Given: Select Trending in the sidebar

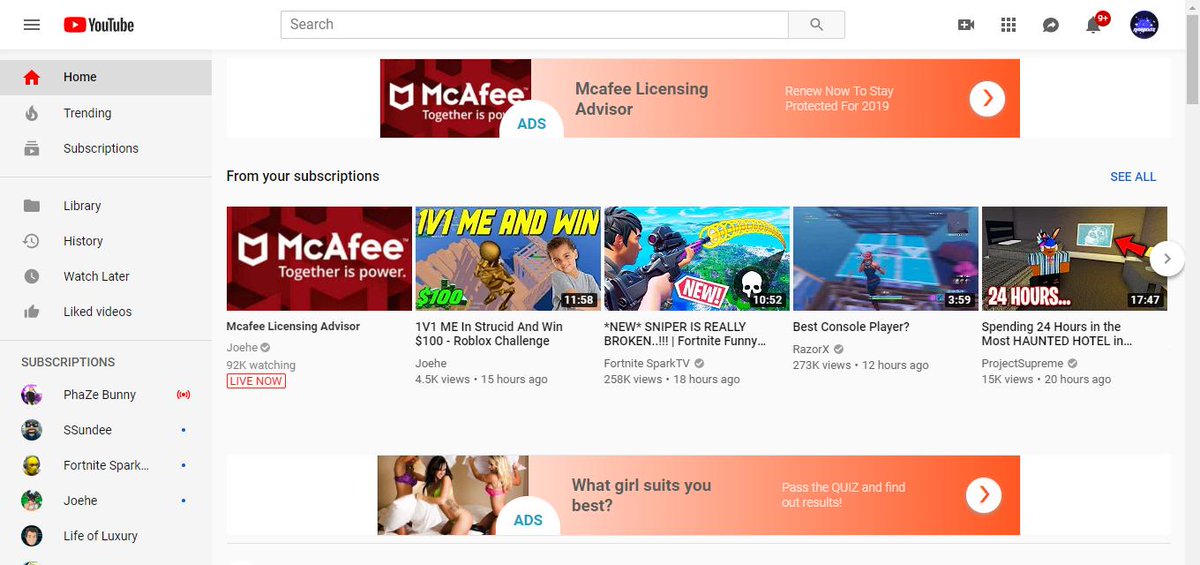Looking at the screenshot, I should [x=106, y=113].
